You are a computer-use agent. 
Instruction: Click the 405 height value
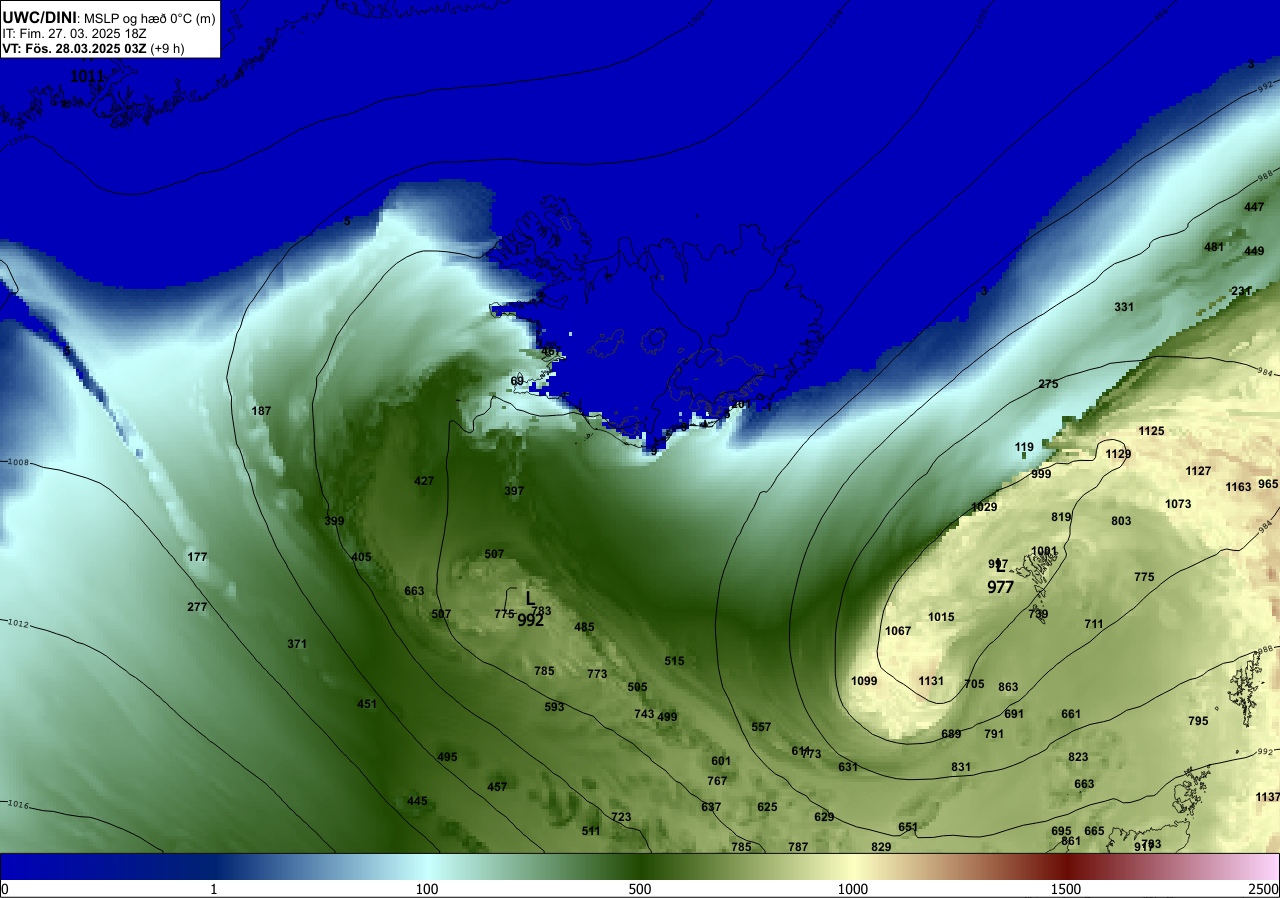(x=361, y=557)
